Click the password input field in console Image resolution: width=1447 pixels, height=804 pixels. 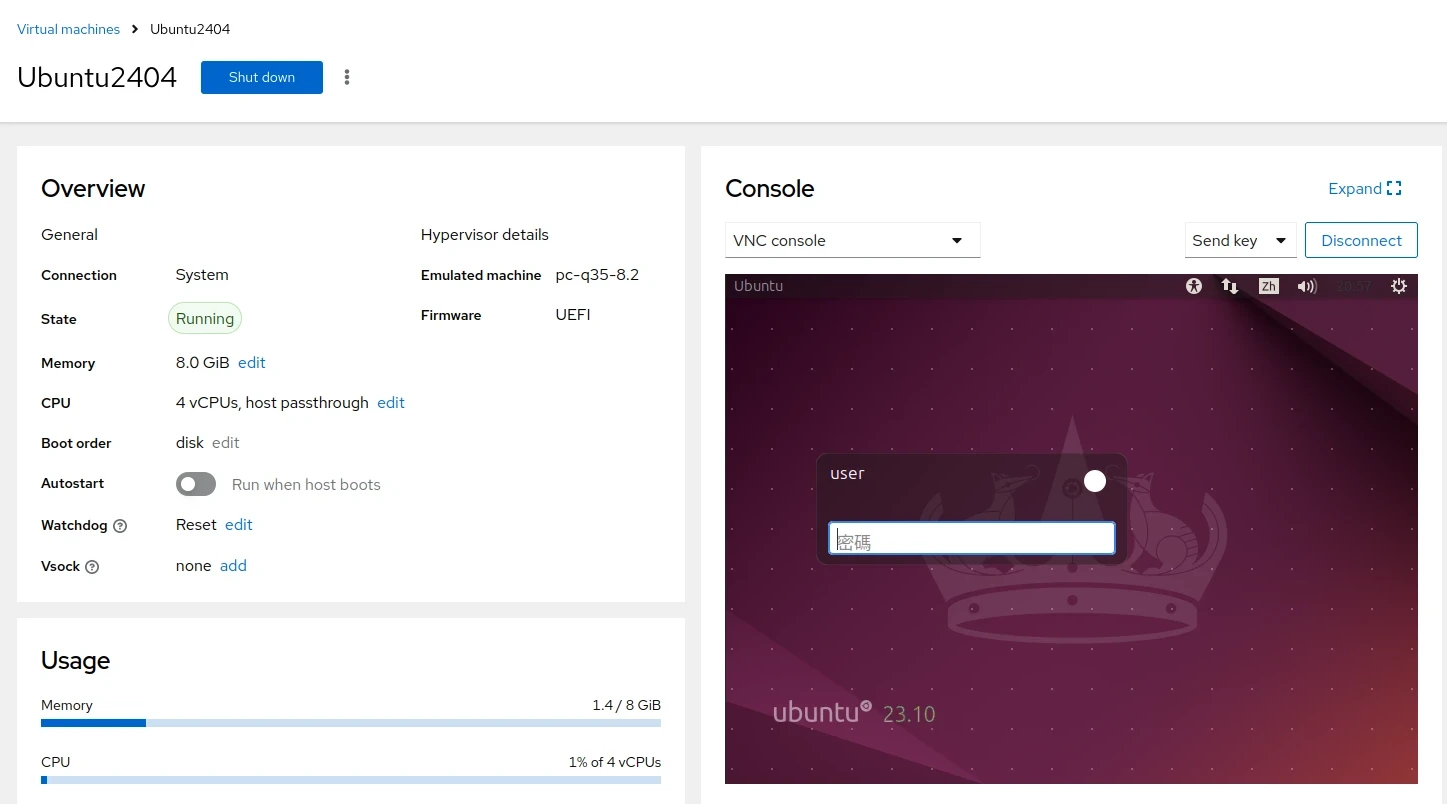971,539
